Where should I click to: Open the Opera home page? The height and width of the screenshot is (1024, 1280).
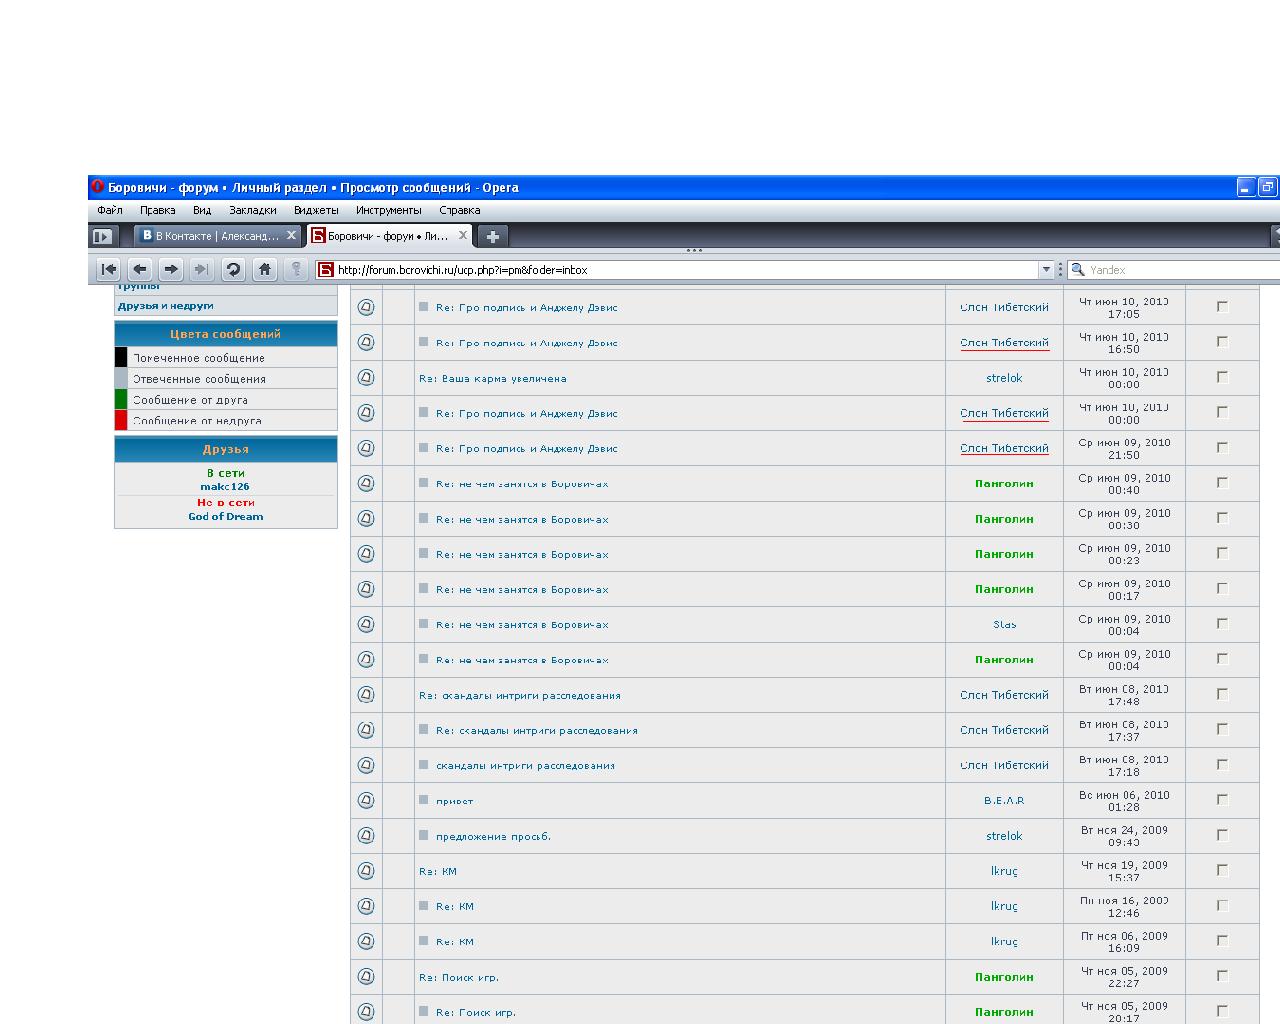point(264,269)
